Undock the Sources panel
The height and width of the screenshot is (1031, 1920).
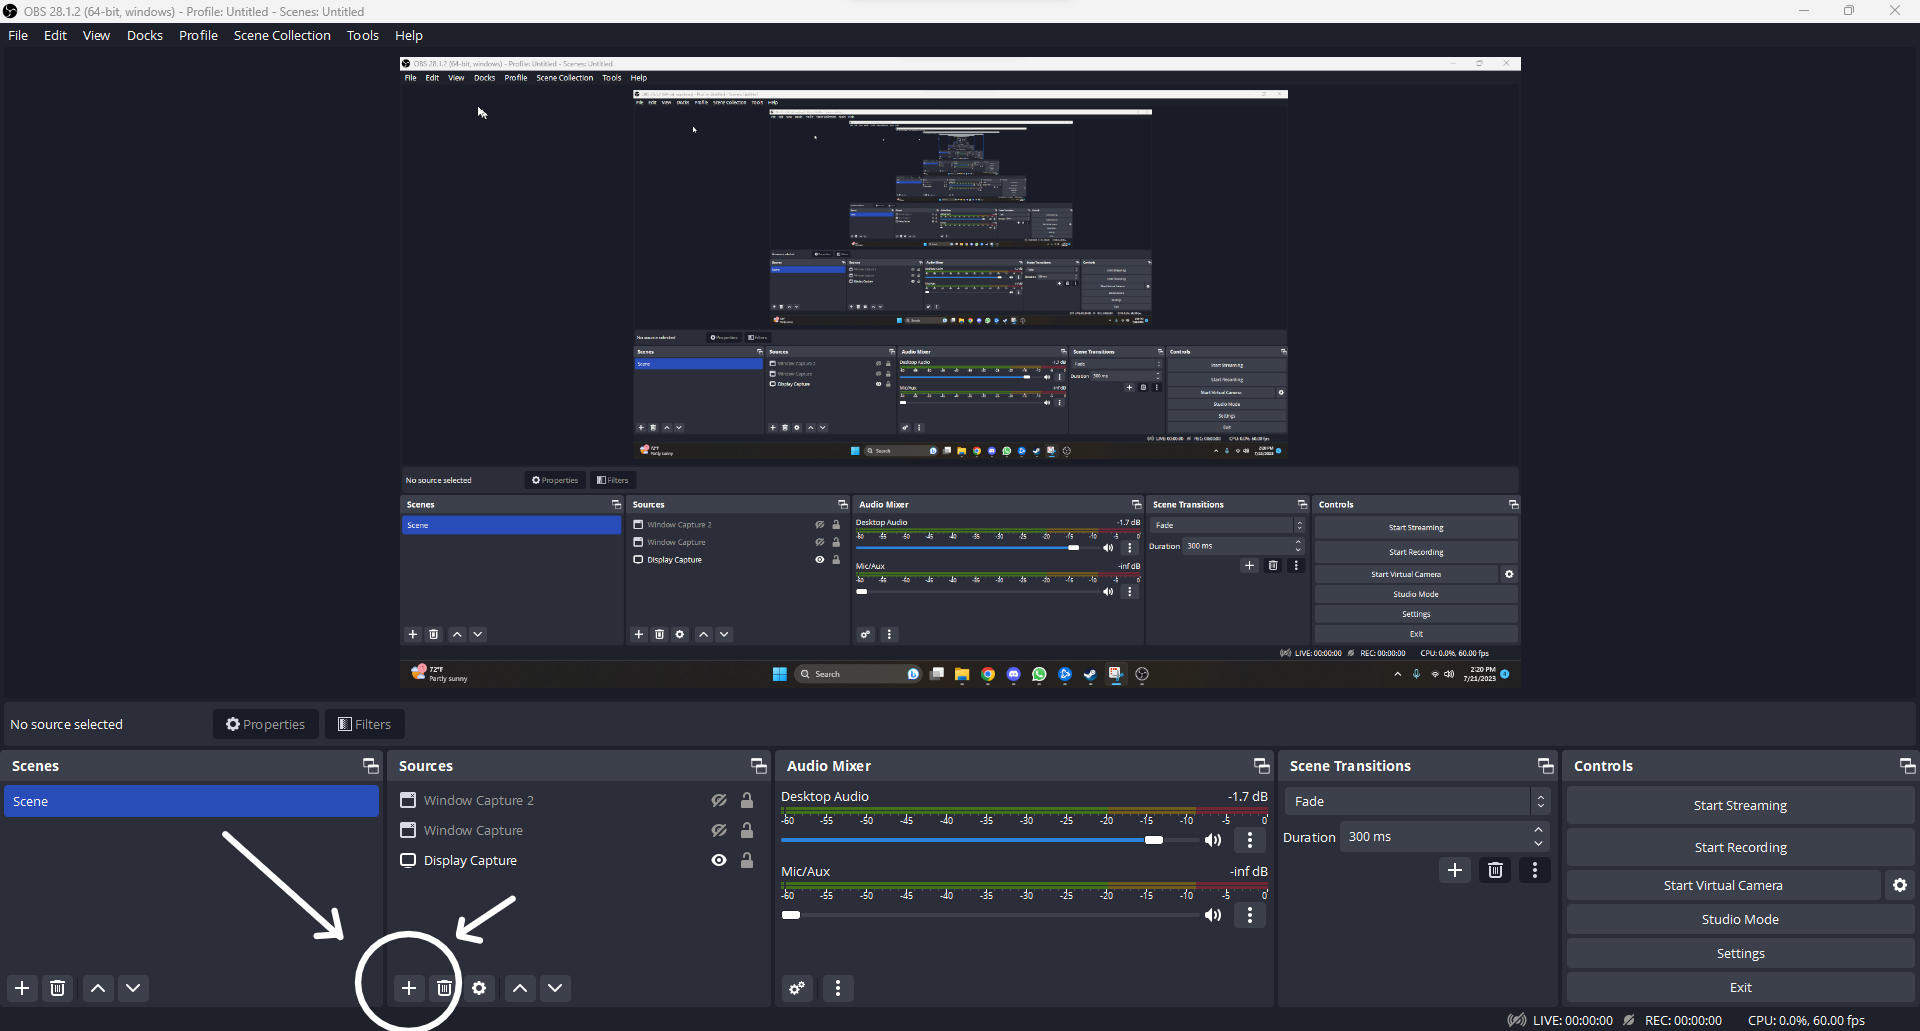click(x=759, y=766)
